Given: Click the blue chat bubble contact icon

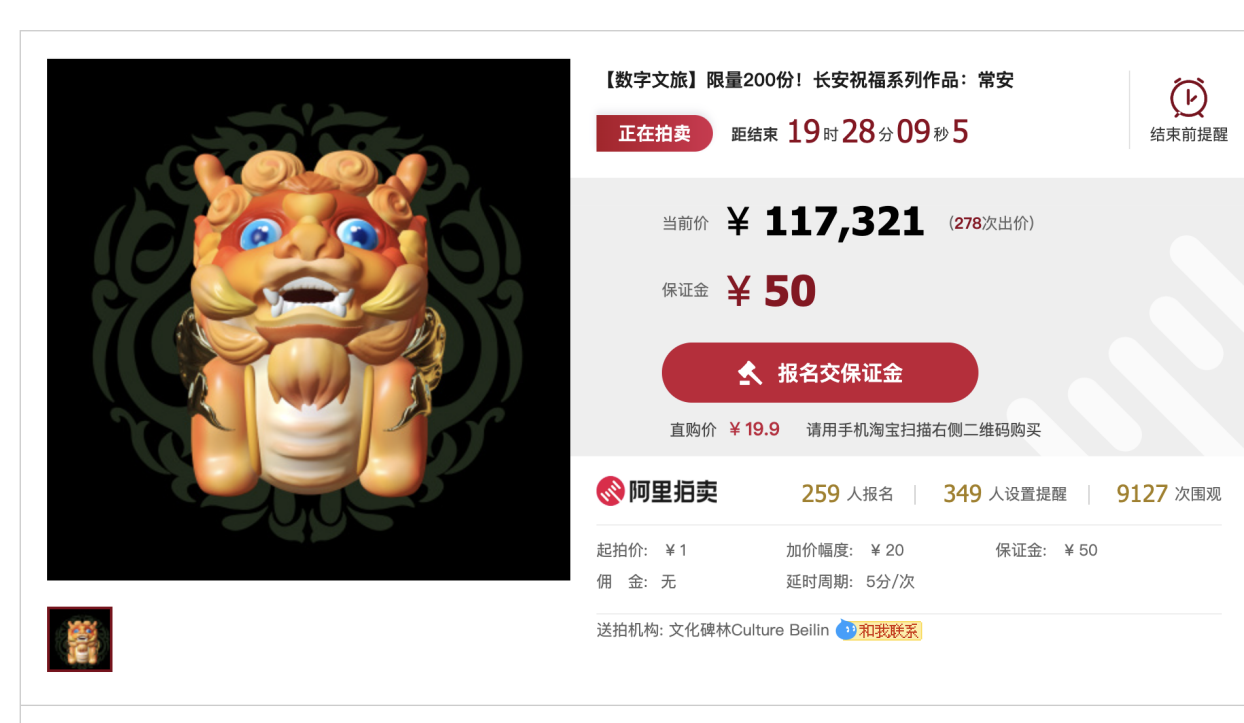Looking at the screenshot, I should click(846, 631).
